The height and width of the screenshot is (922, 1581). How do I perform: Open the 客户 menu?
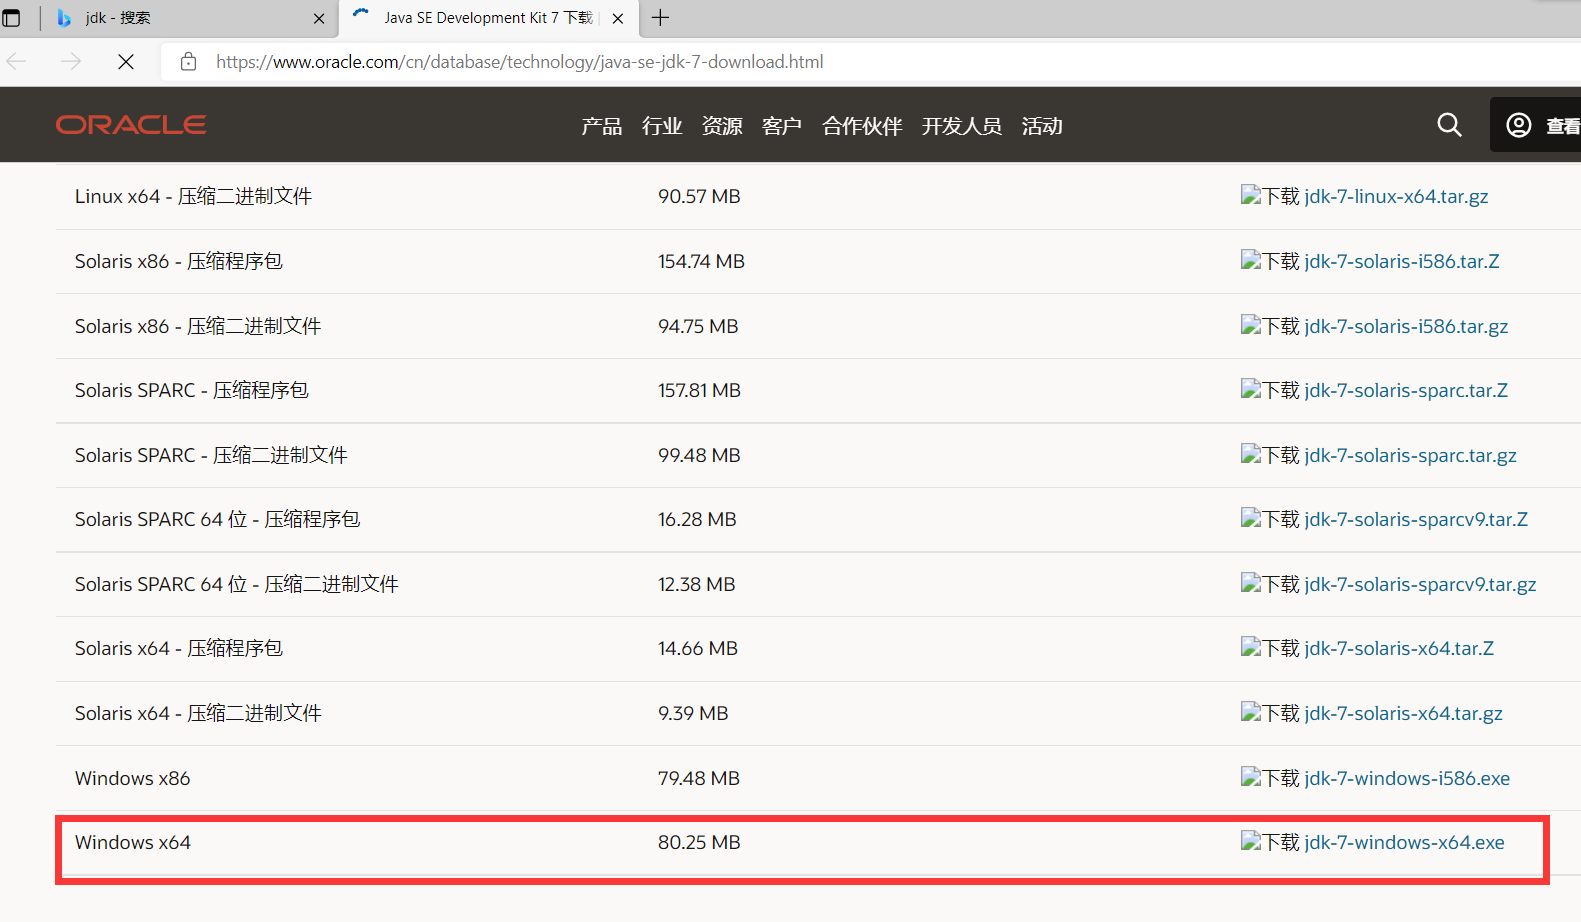click(782, 126)
